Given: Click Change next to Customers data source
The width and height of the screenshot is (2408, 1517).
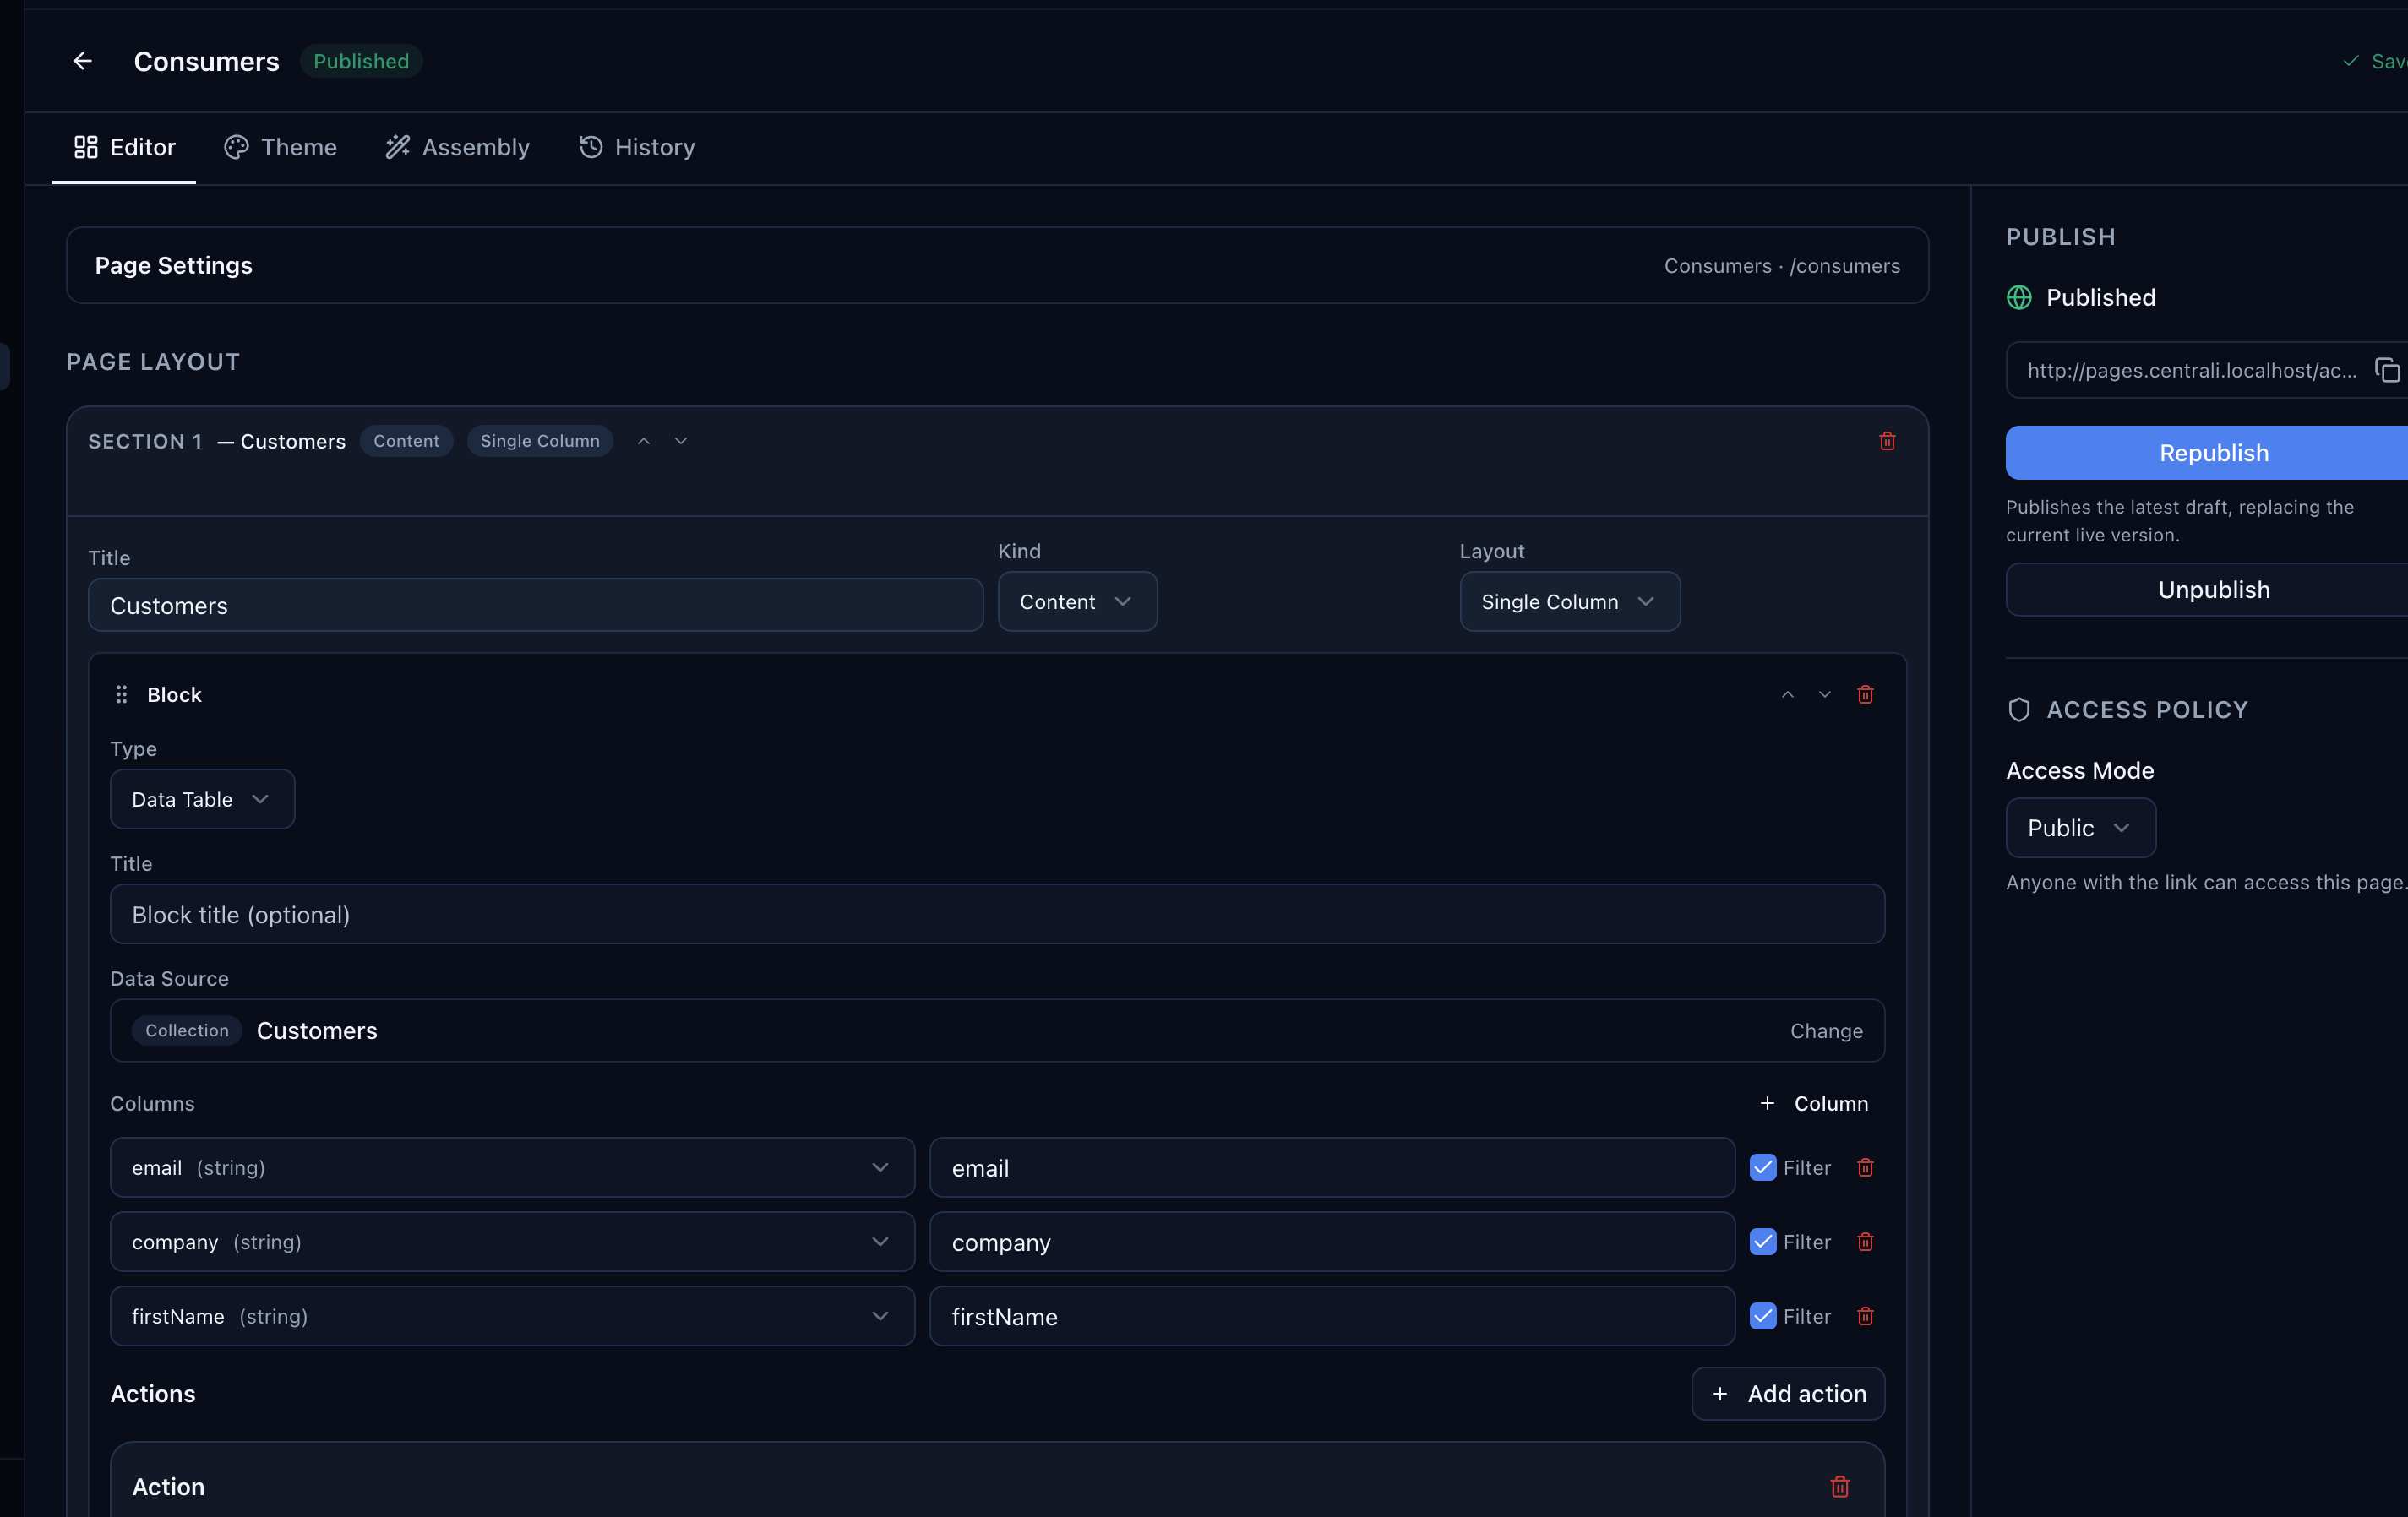Looking at the screenshot, I should pos(1826,1031).
